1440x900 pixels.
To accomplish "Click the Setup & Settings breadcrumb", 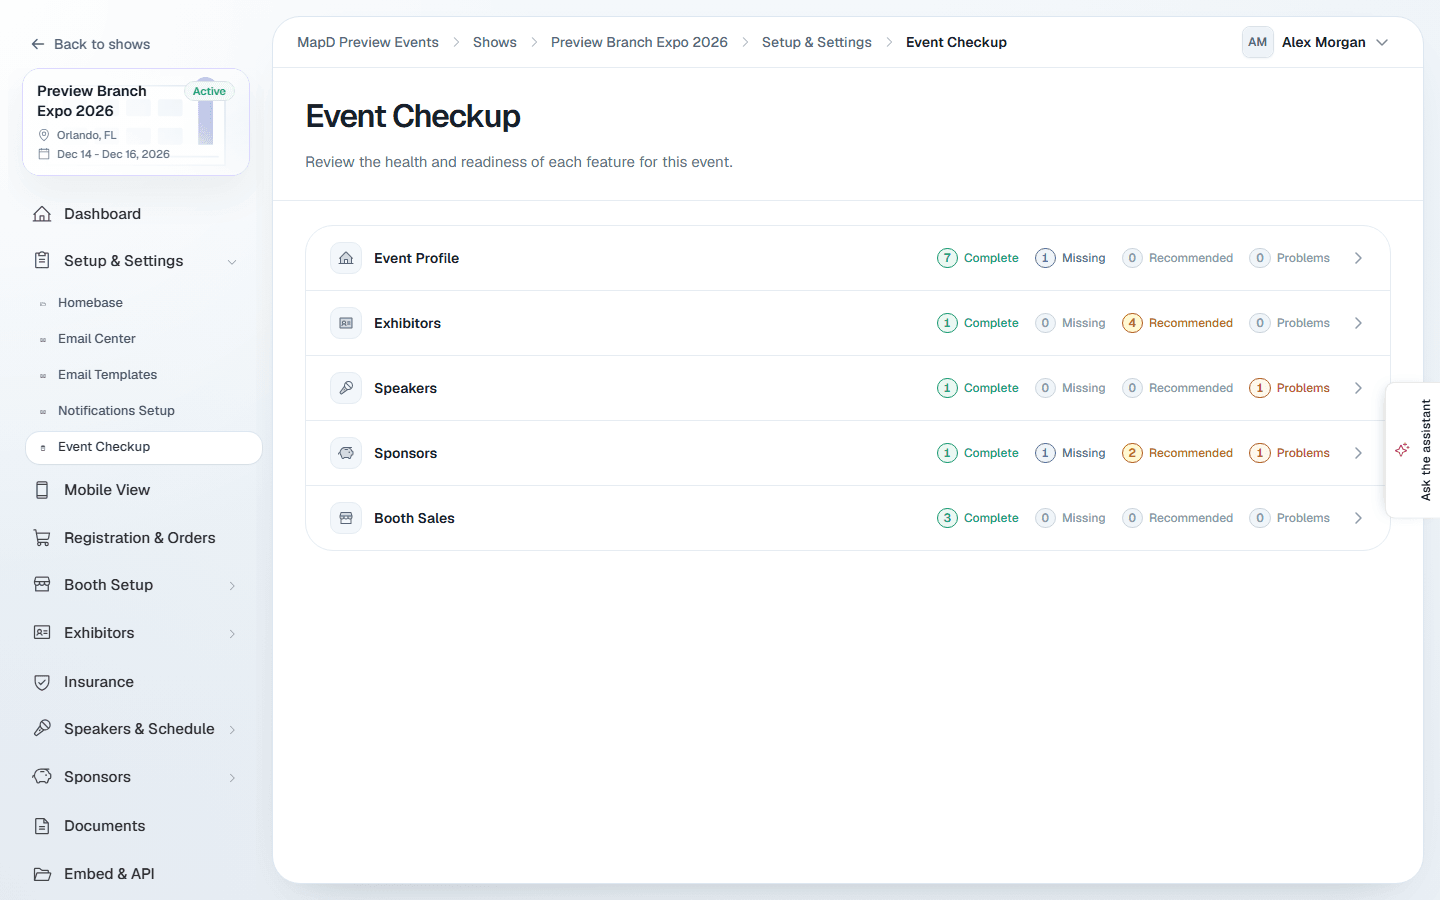I will click(x=817, y=42).
